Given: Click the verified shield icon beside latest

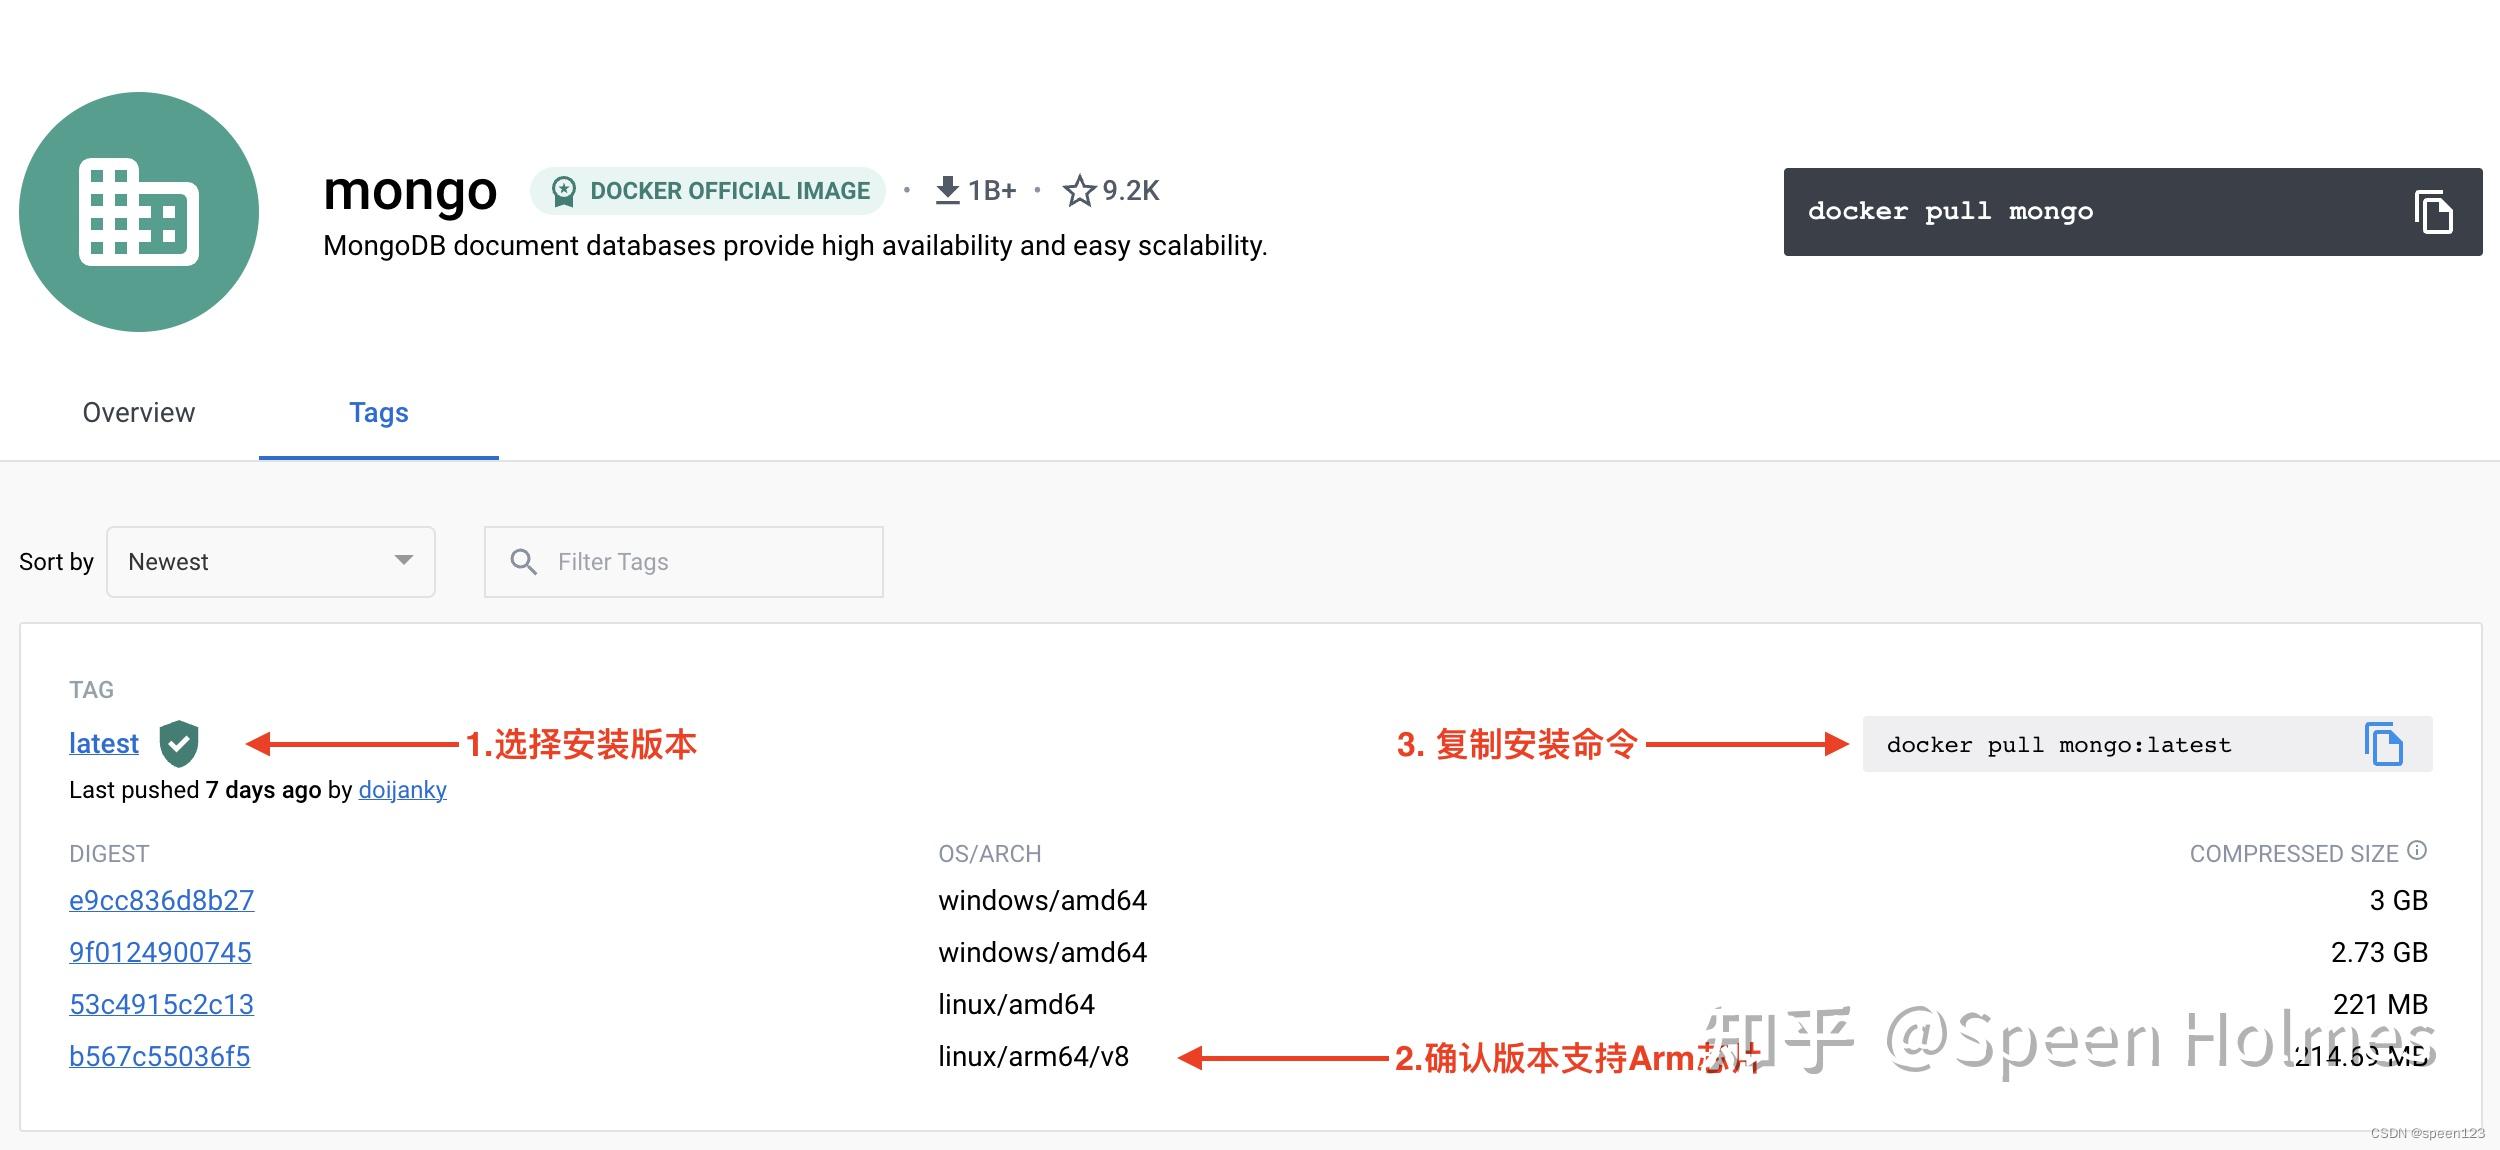Looking at the screenshot, I should tap(179, 743).
